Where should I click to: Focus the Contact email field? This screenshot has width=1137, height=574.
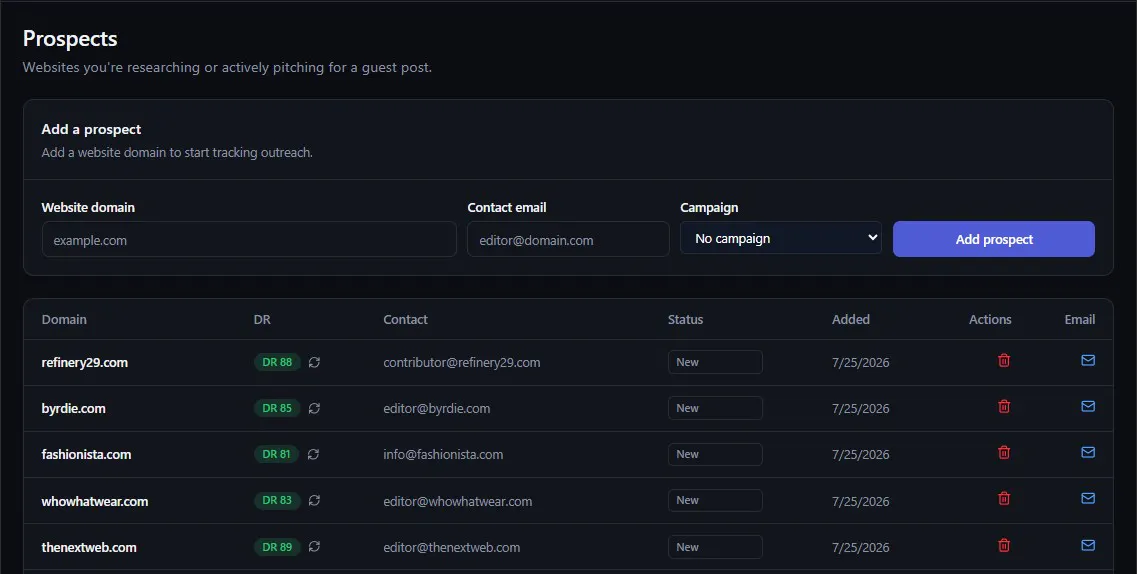(x=568, y=239)
